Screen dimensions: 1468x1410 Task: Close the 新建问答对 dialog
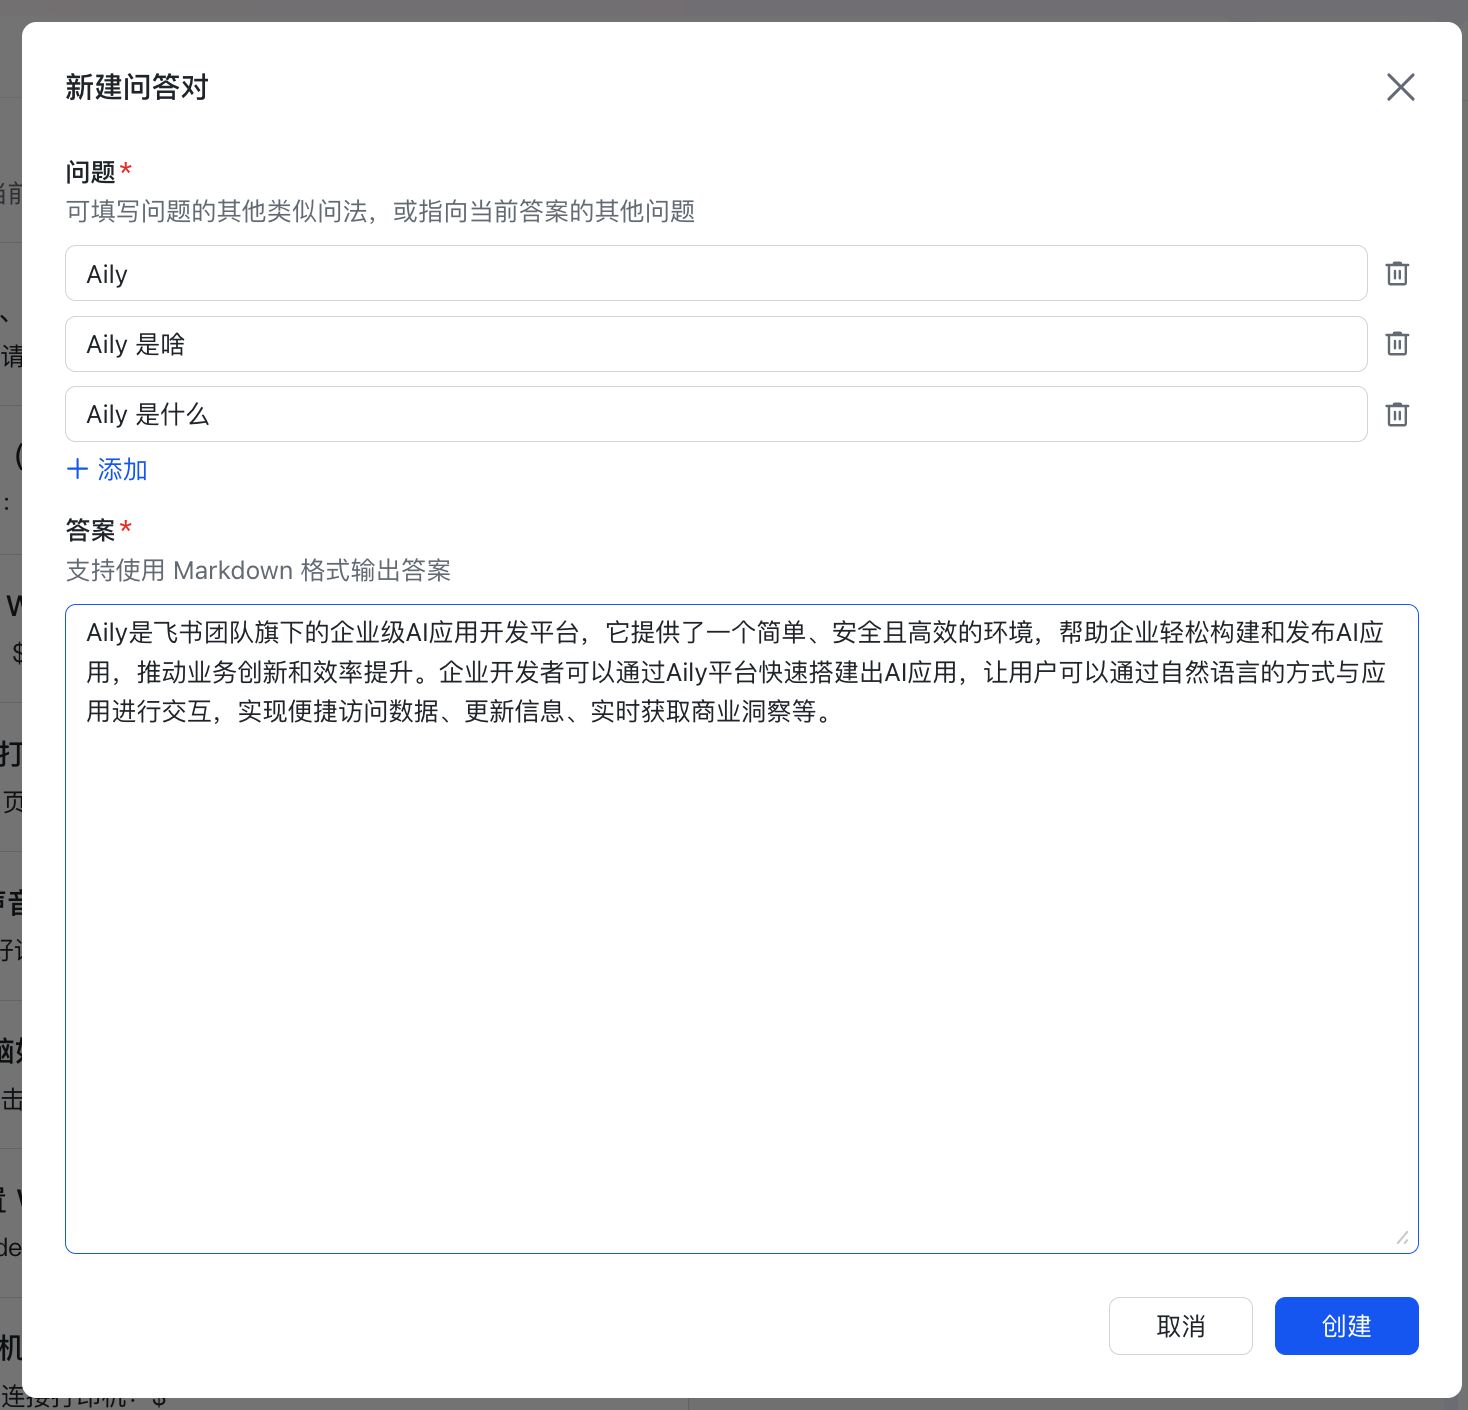[x=1400, y=87]
